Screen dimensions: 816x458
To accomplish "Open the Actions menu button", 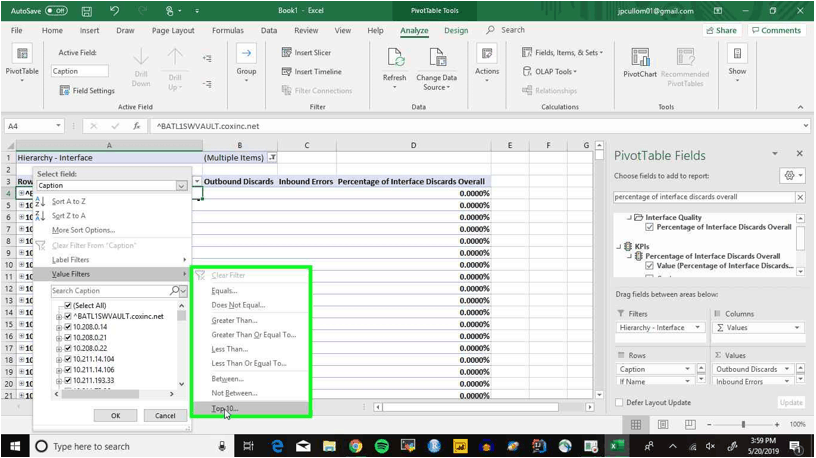I will tap(487, 65).
